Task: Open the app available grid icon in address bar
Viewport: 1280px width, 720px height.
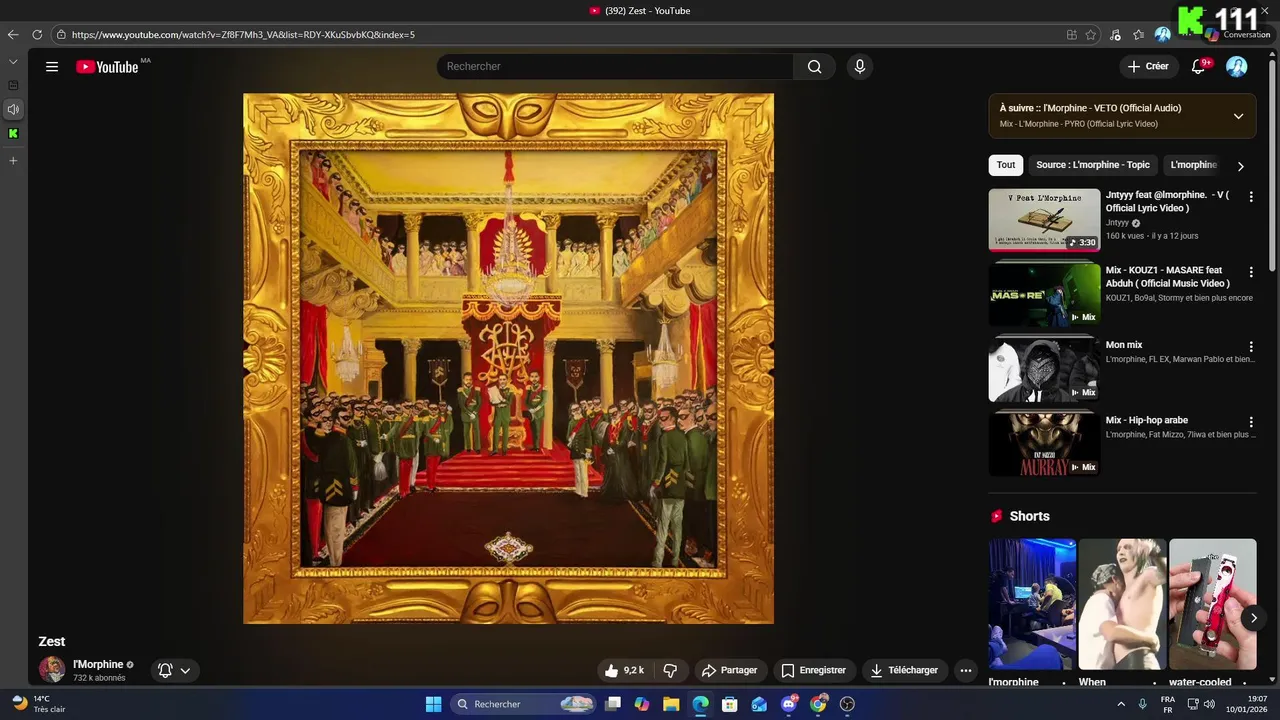Action: point(1072,35)
